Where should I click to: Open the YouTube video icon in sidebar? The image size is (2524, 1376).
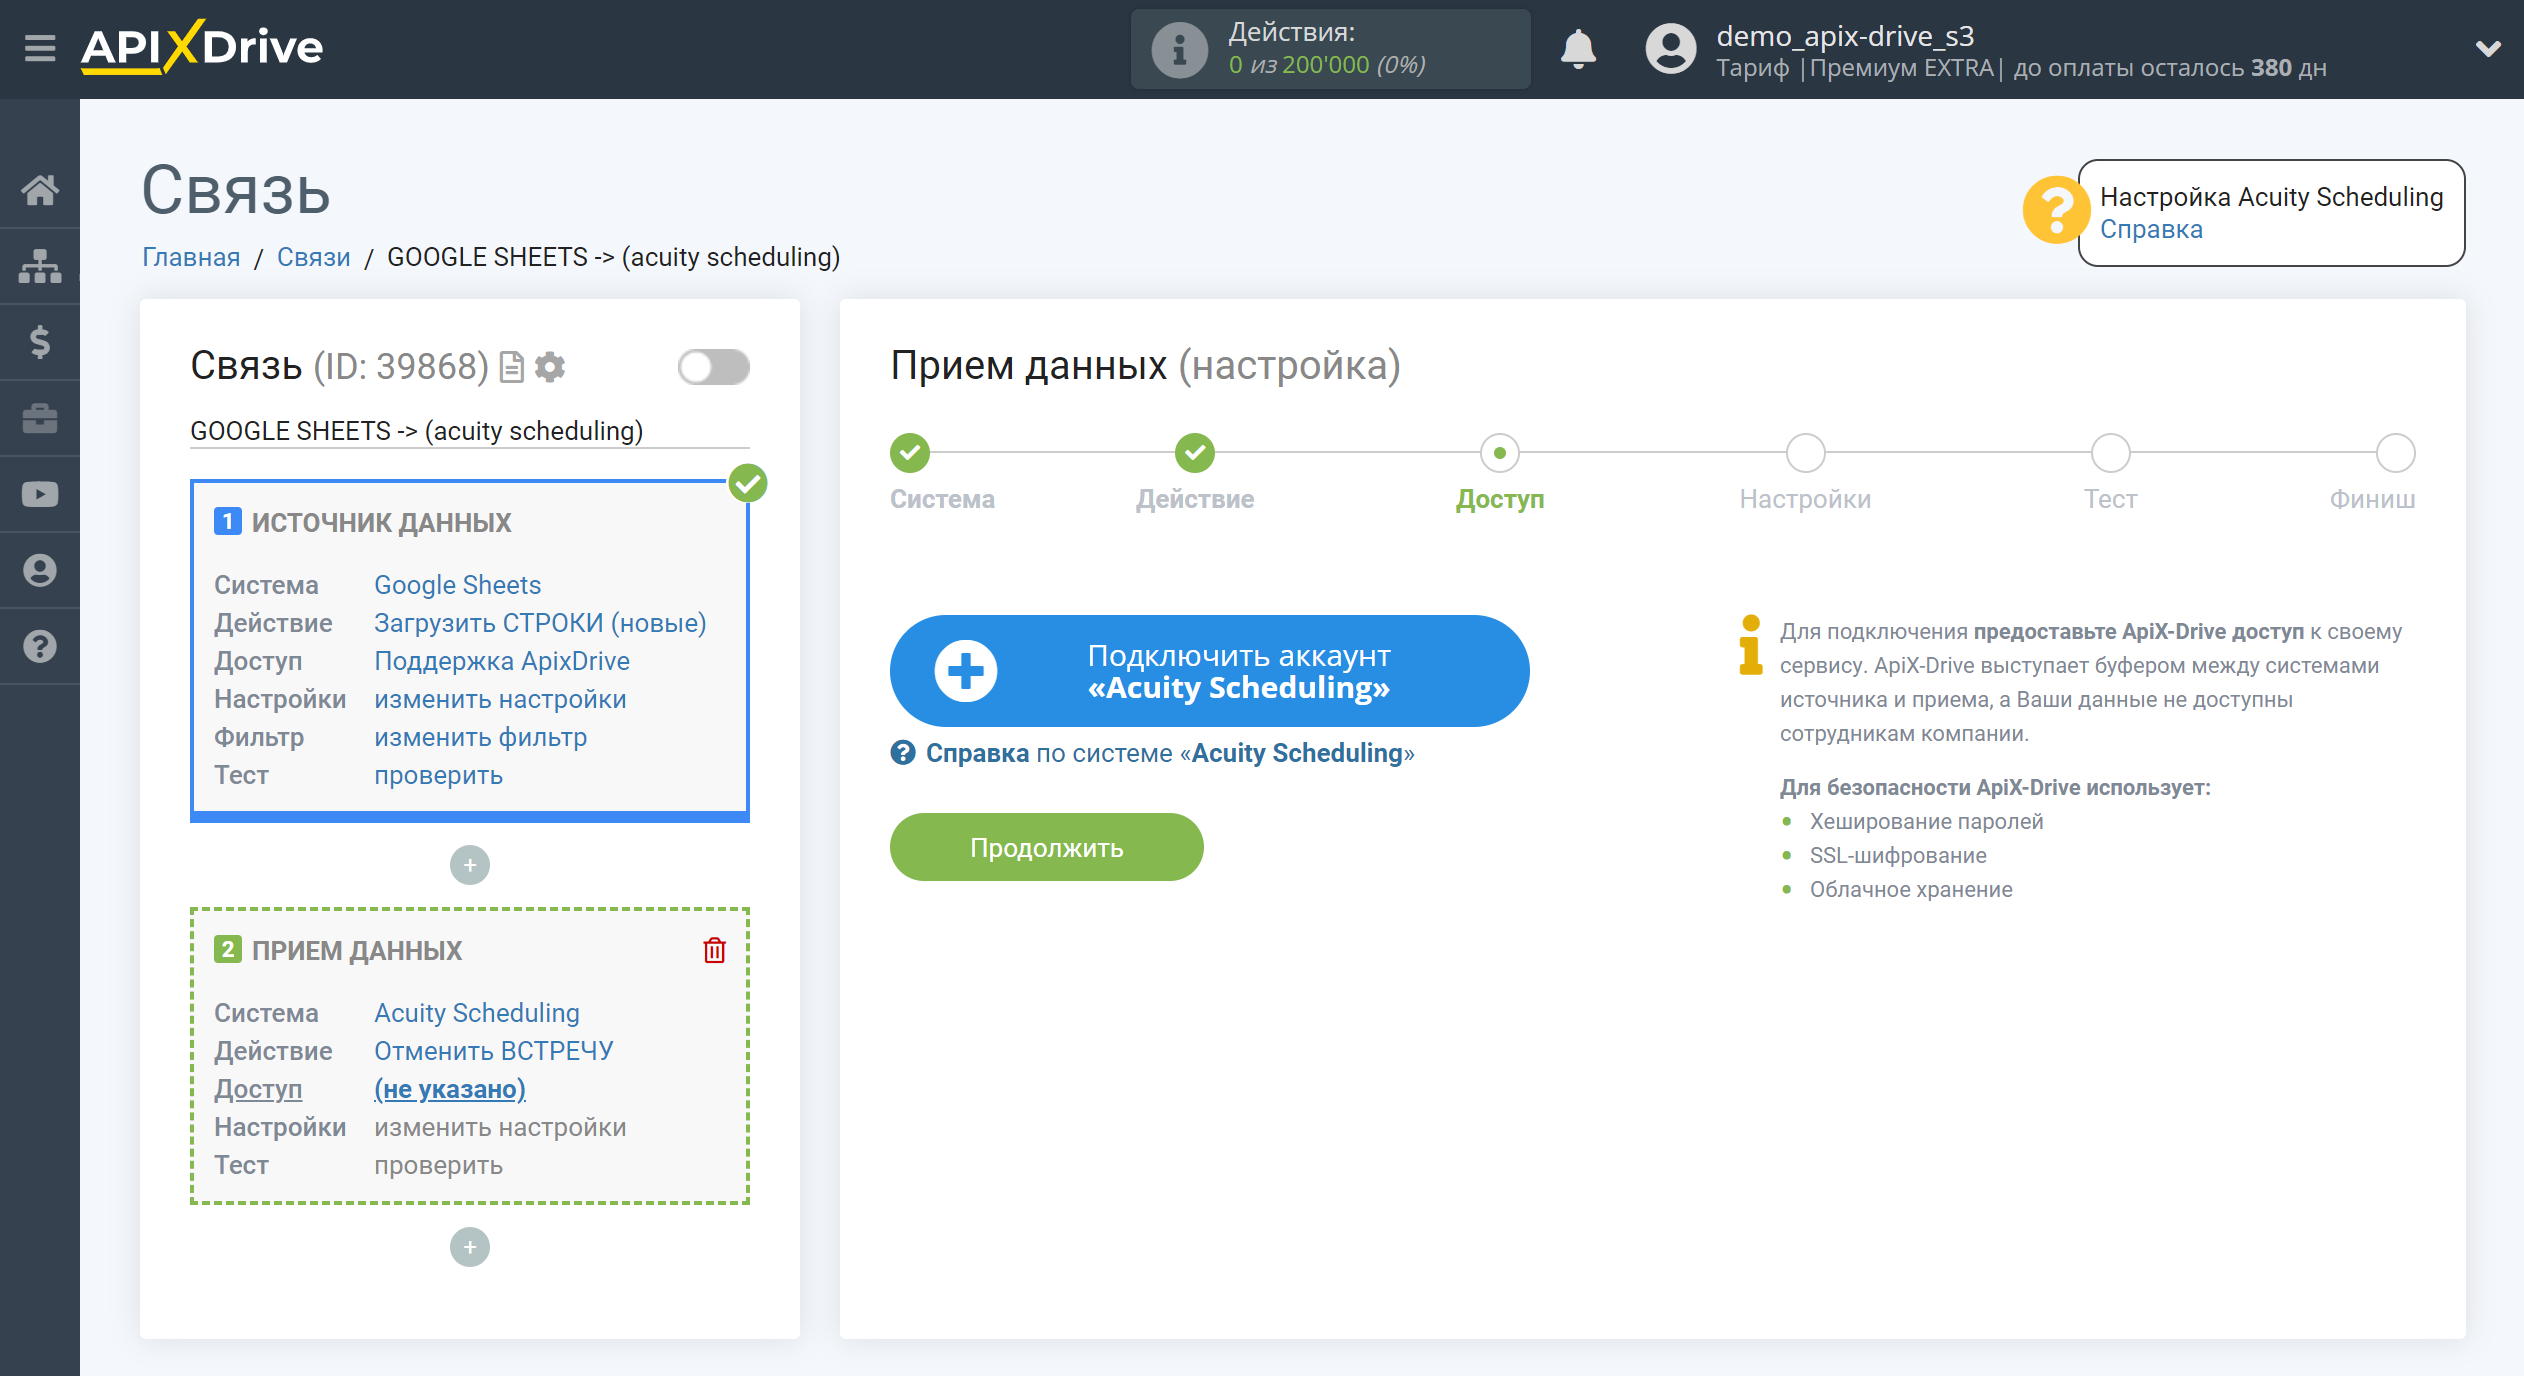(40, 494)
